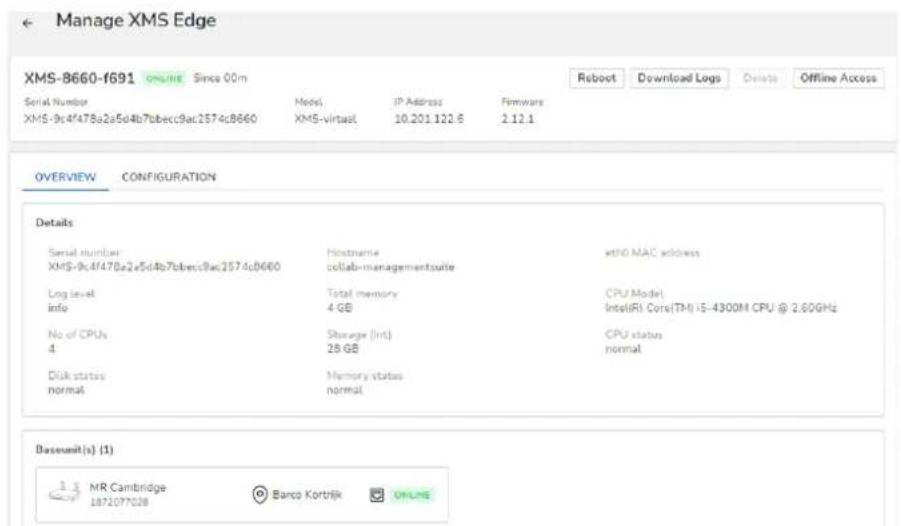This screenshot has height=526, width=901.
Task: Click the ONLINE status badge in the baseunit card
Action: pyautogui.click(x=412, y=495)
